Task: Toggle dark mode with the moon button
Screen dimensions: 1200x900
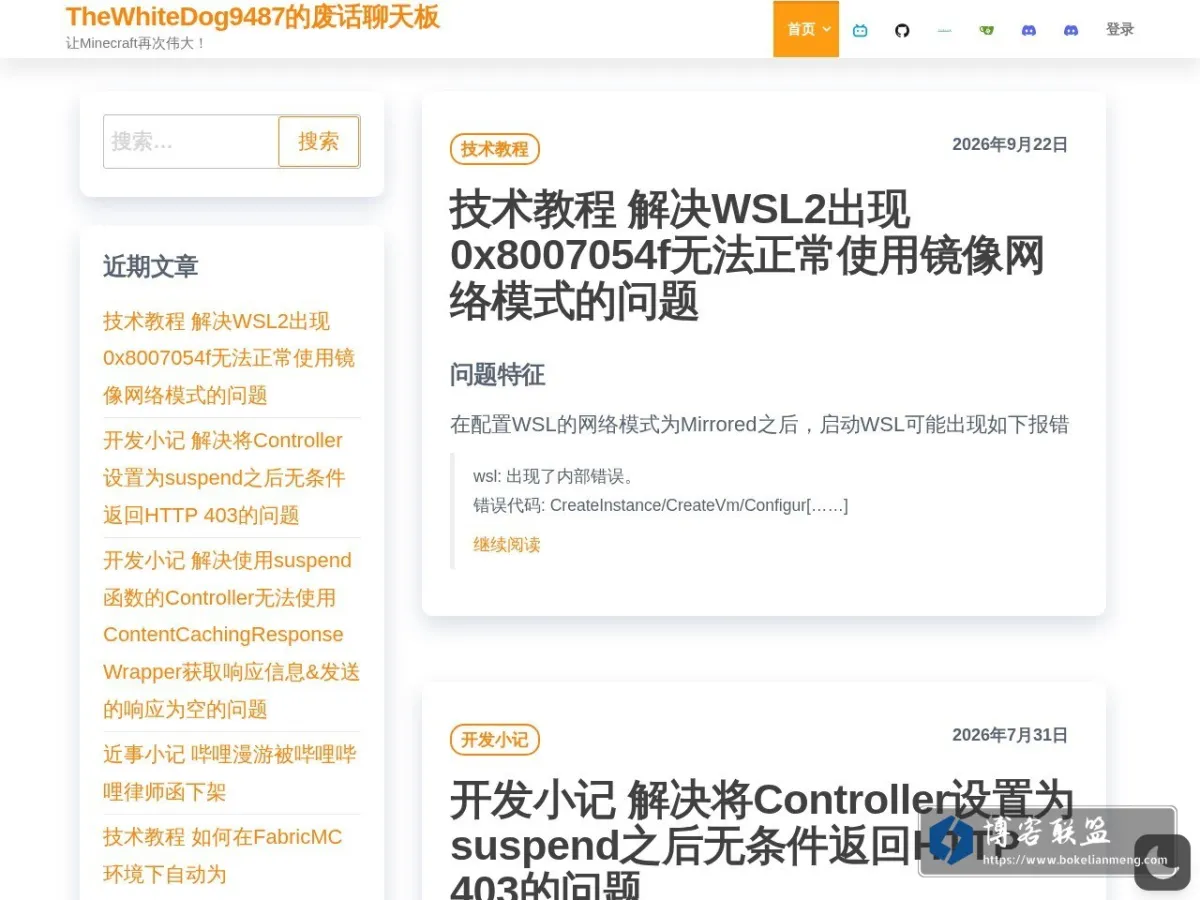Action: [1162, 861]
